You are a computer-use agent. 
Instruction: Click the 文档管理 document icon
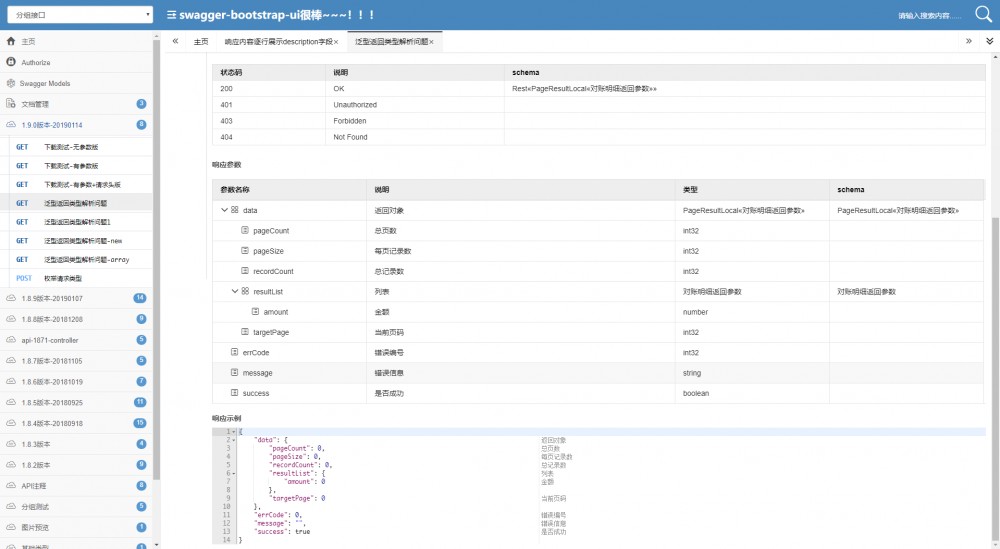pos(11,103)
